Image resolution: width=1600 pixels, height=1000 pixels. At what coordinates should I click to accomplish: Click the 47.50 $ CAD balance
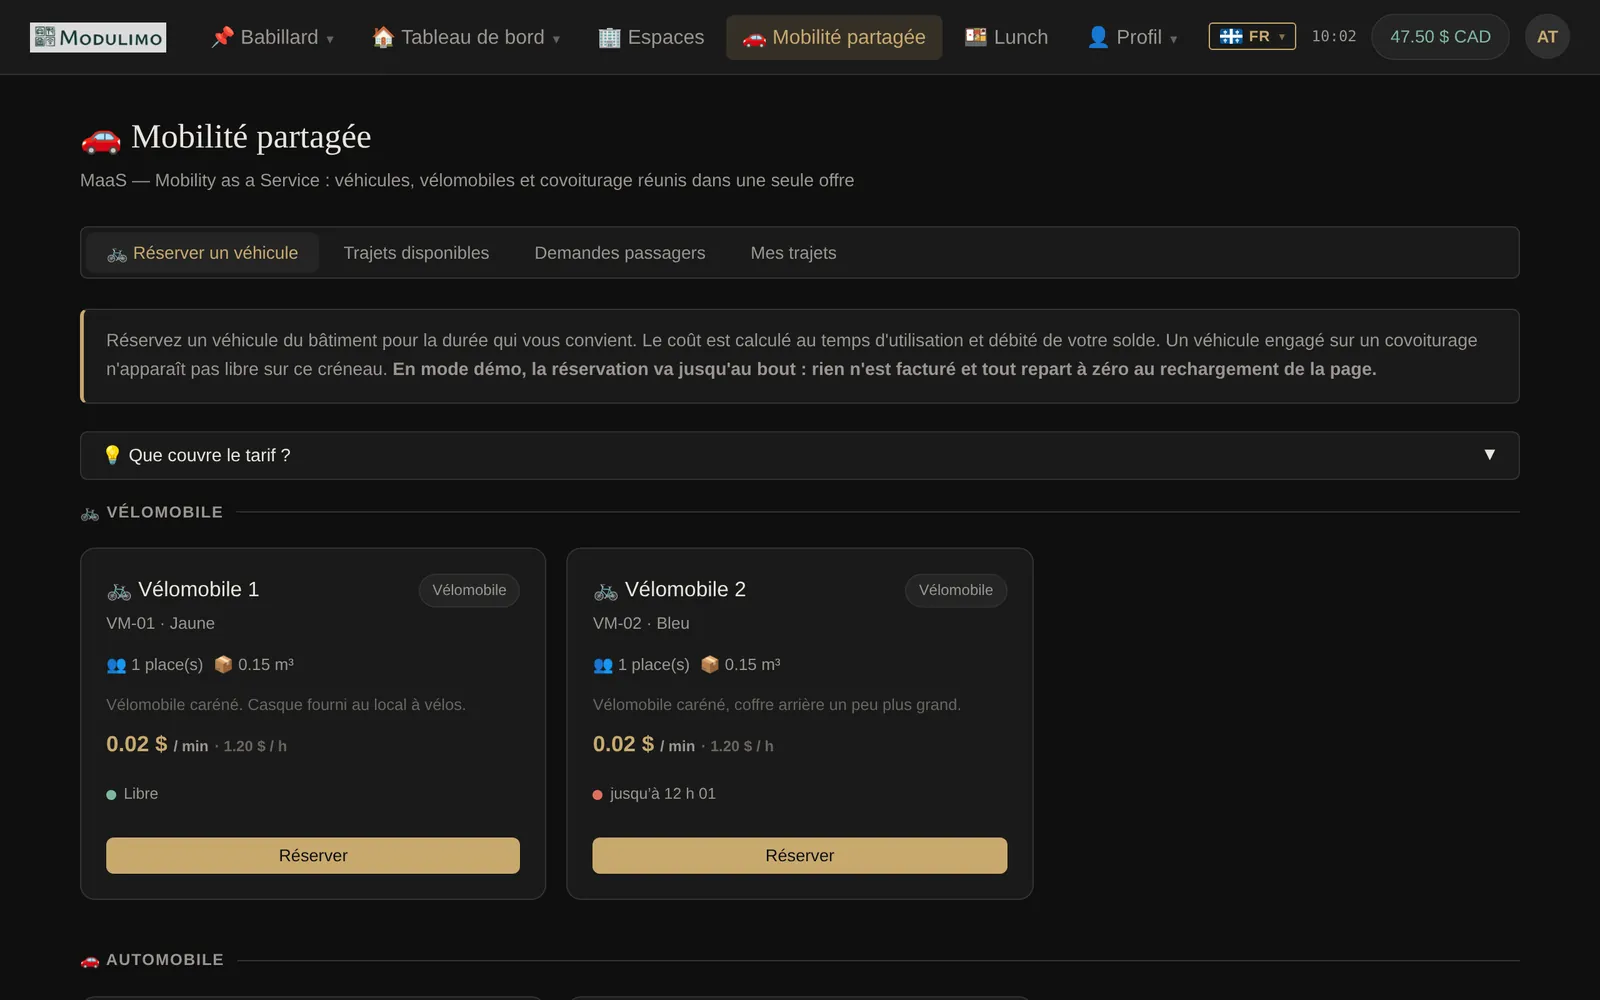click(1440, 37)
